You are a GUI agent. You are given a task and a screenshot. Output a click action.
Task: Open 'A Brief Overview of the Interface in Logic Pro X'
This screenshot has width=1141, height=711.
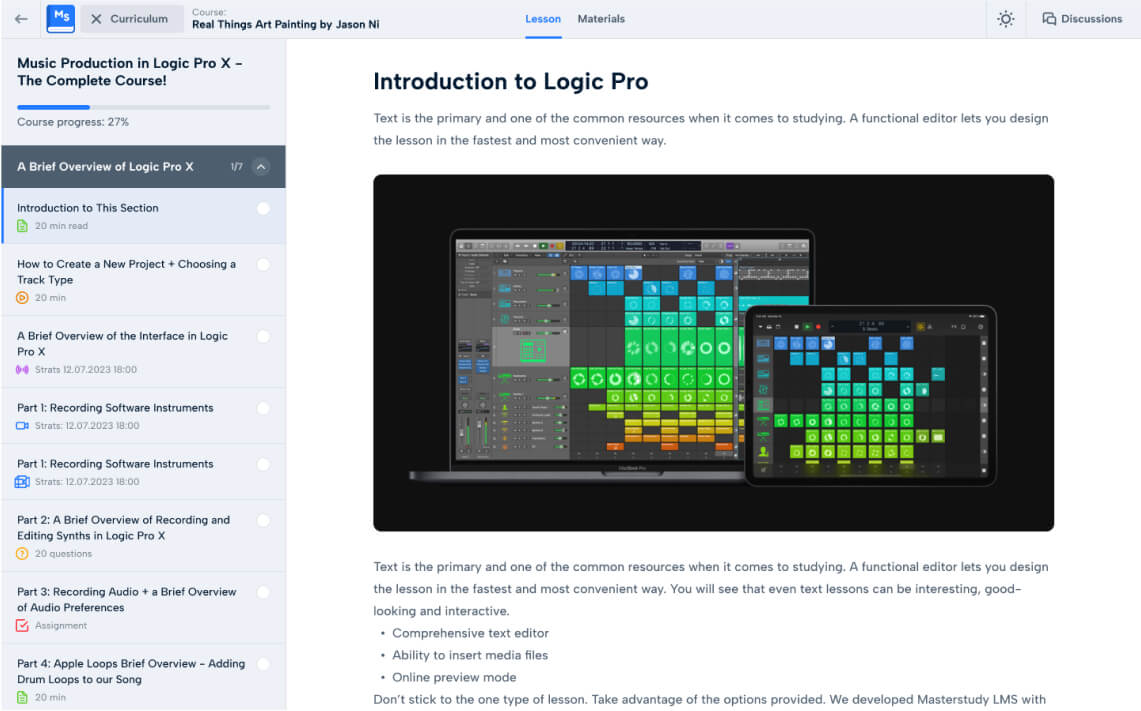click(x=143, y=351)
